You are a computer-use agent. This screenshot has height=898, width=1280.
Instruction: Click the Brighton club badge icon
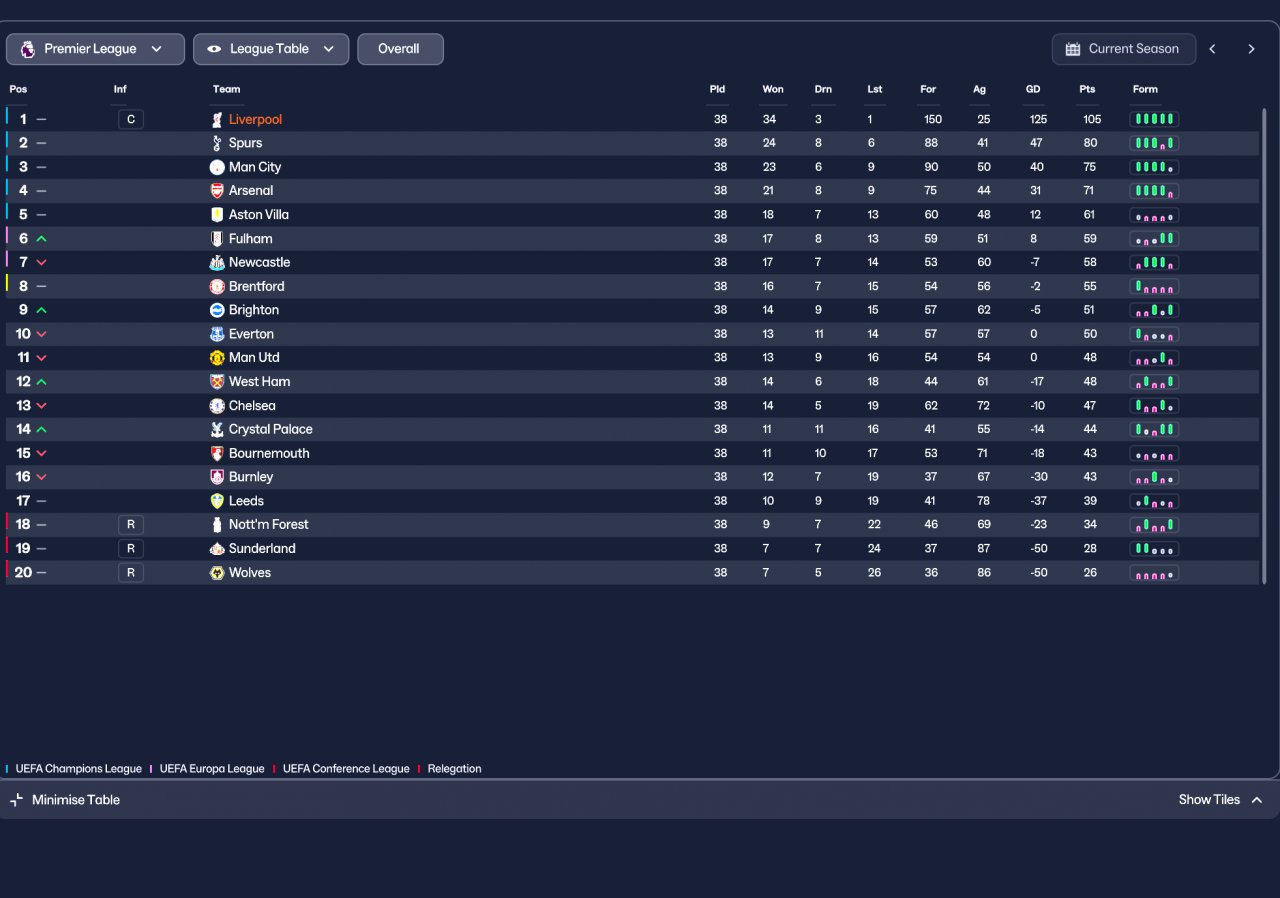tap(217, 310)
